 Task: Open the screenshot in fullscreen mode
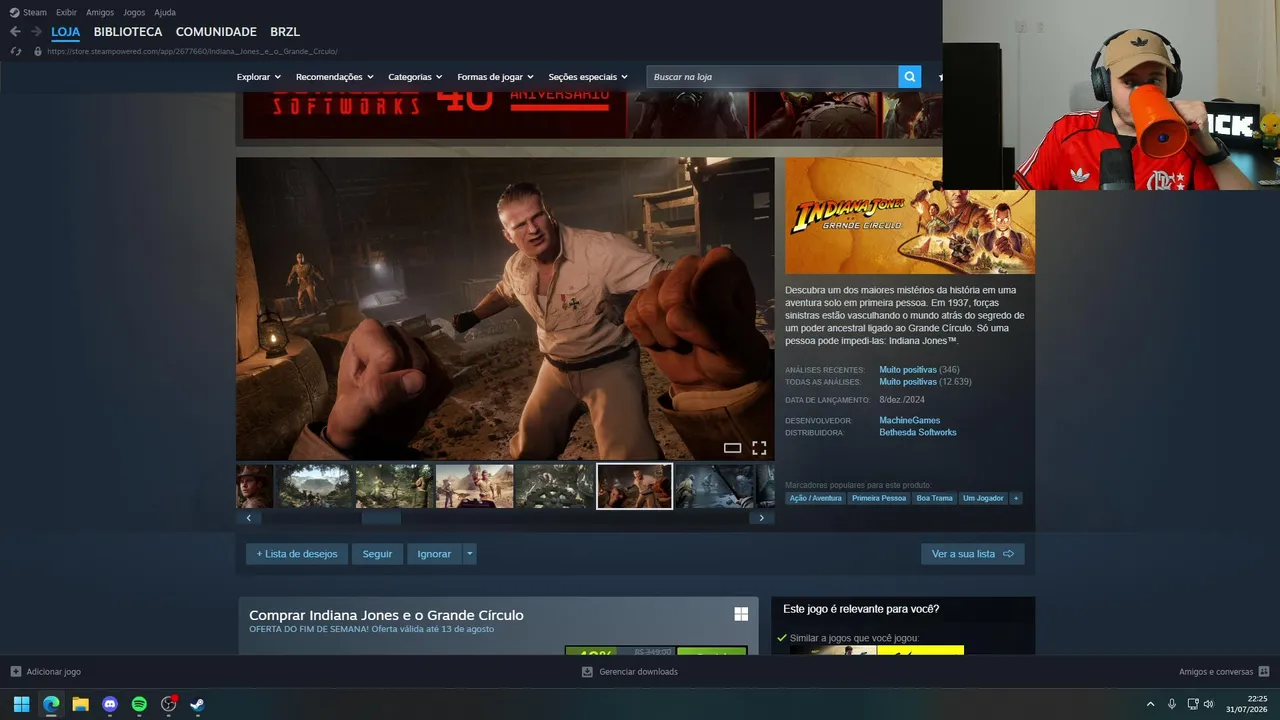point(759,448)
